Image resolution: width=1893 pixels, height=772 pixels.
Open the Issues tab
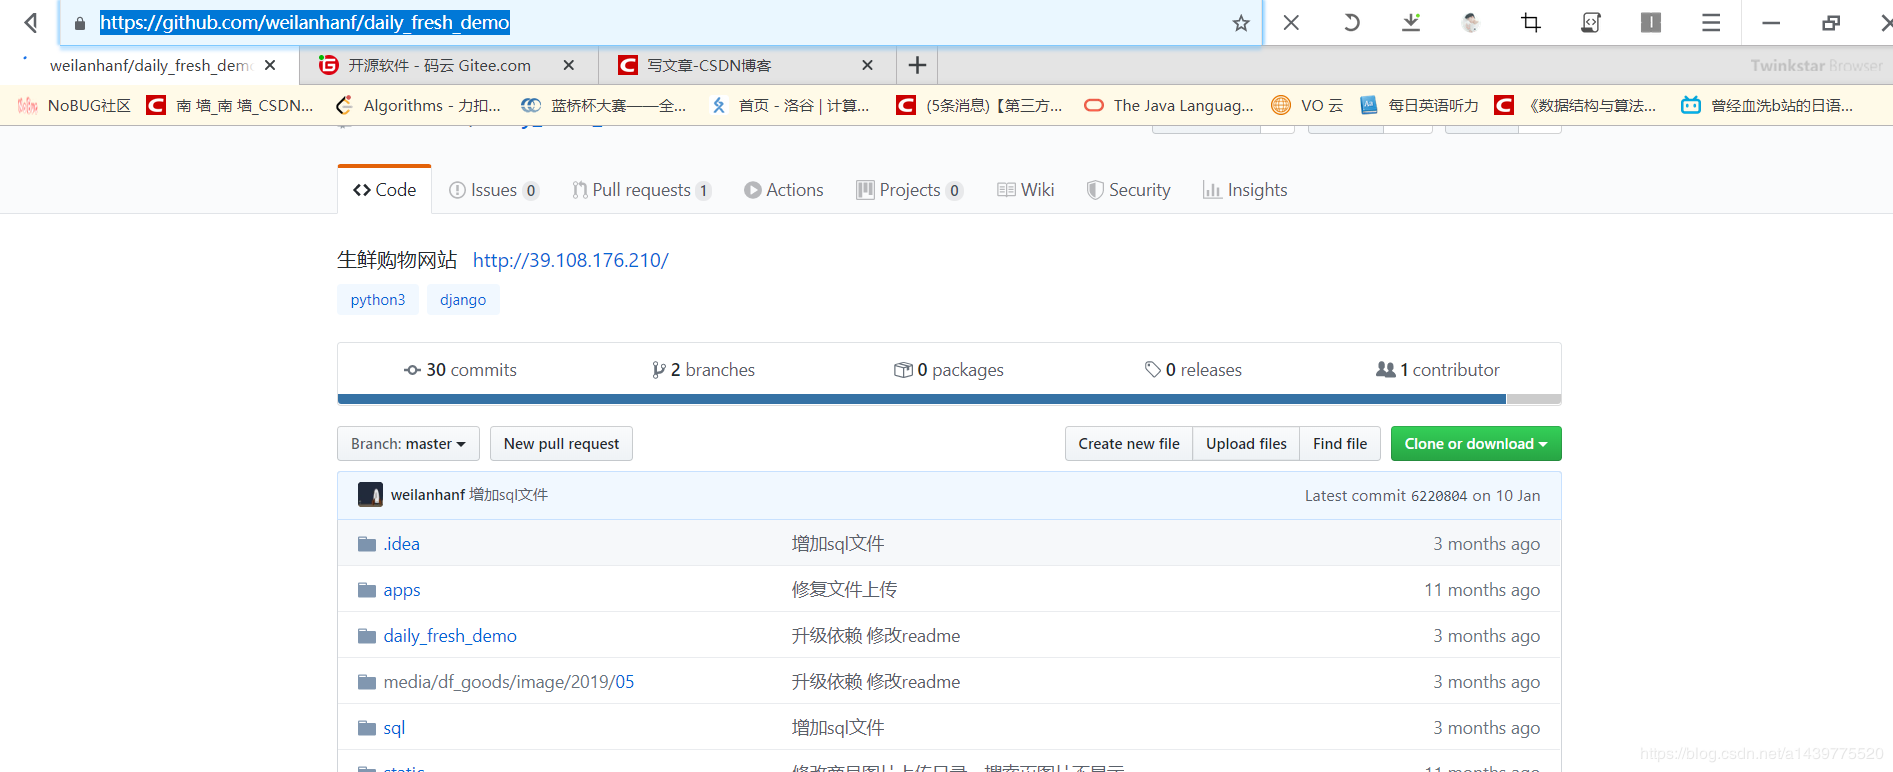coord(494,190)
